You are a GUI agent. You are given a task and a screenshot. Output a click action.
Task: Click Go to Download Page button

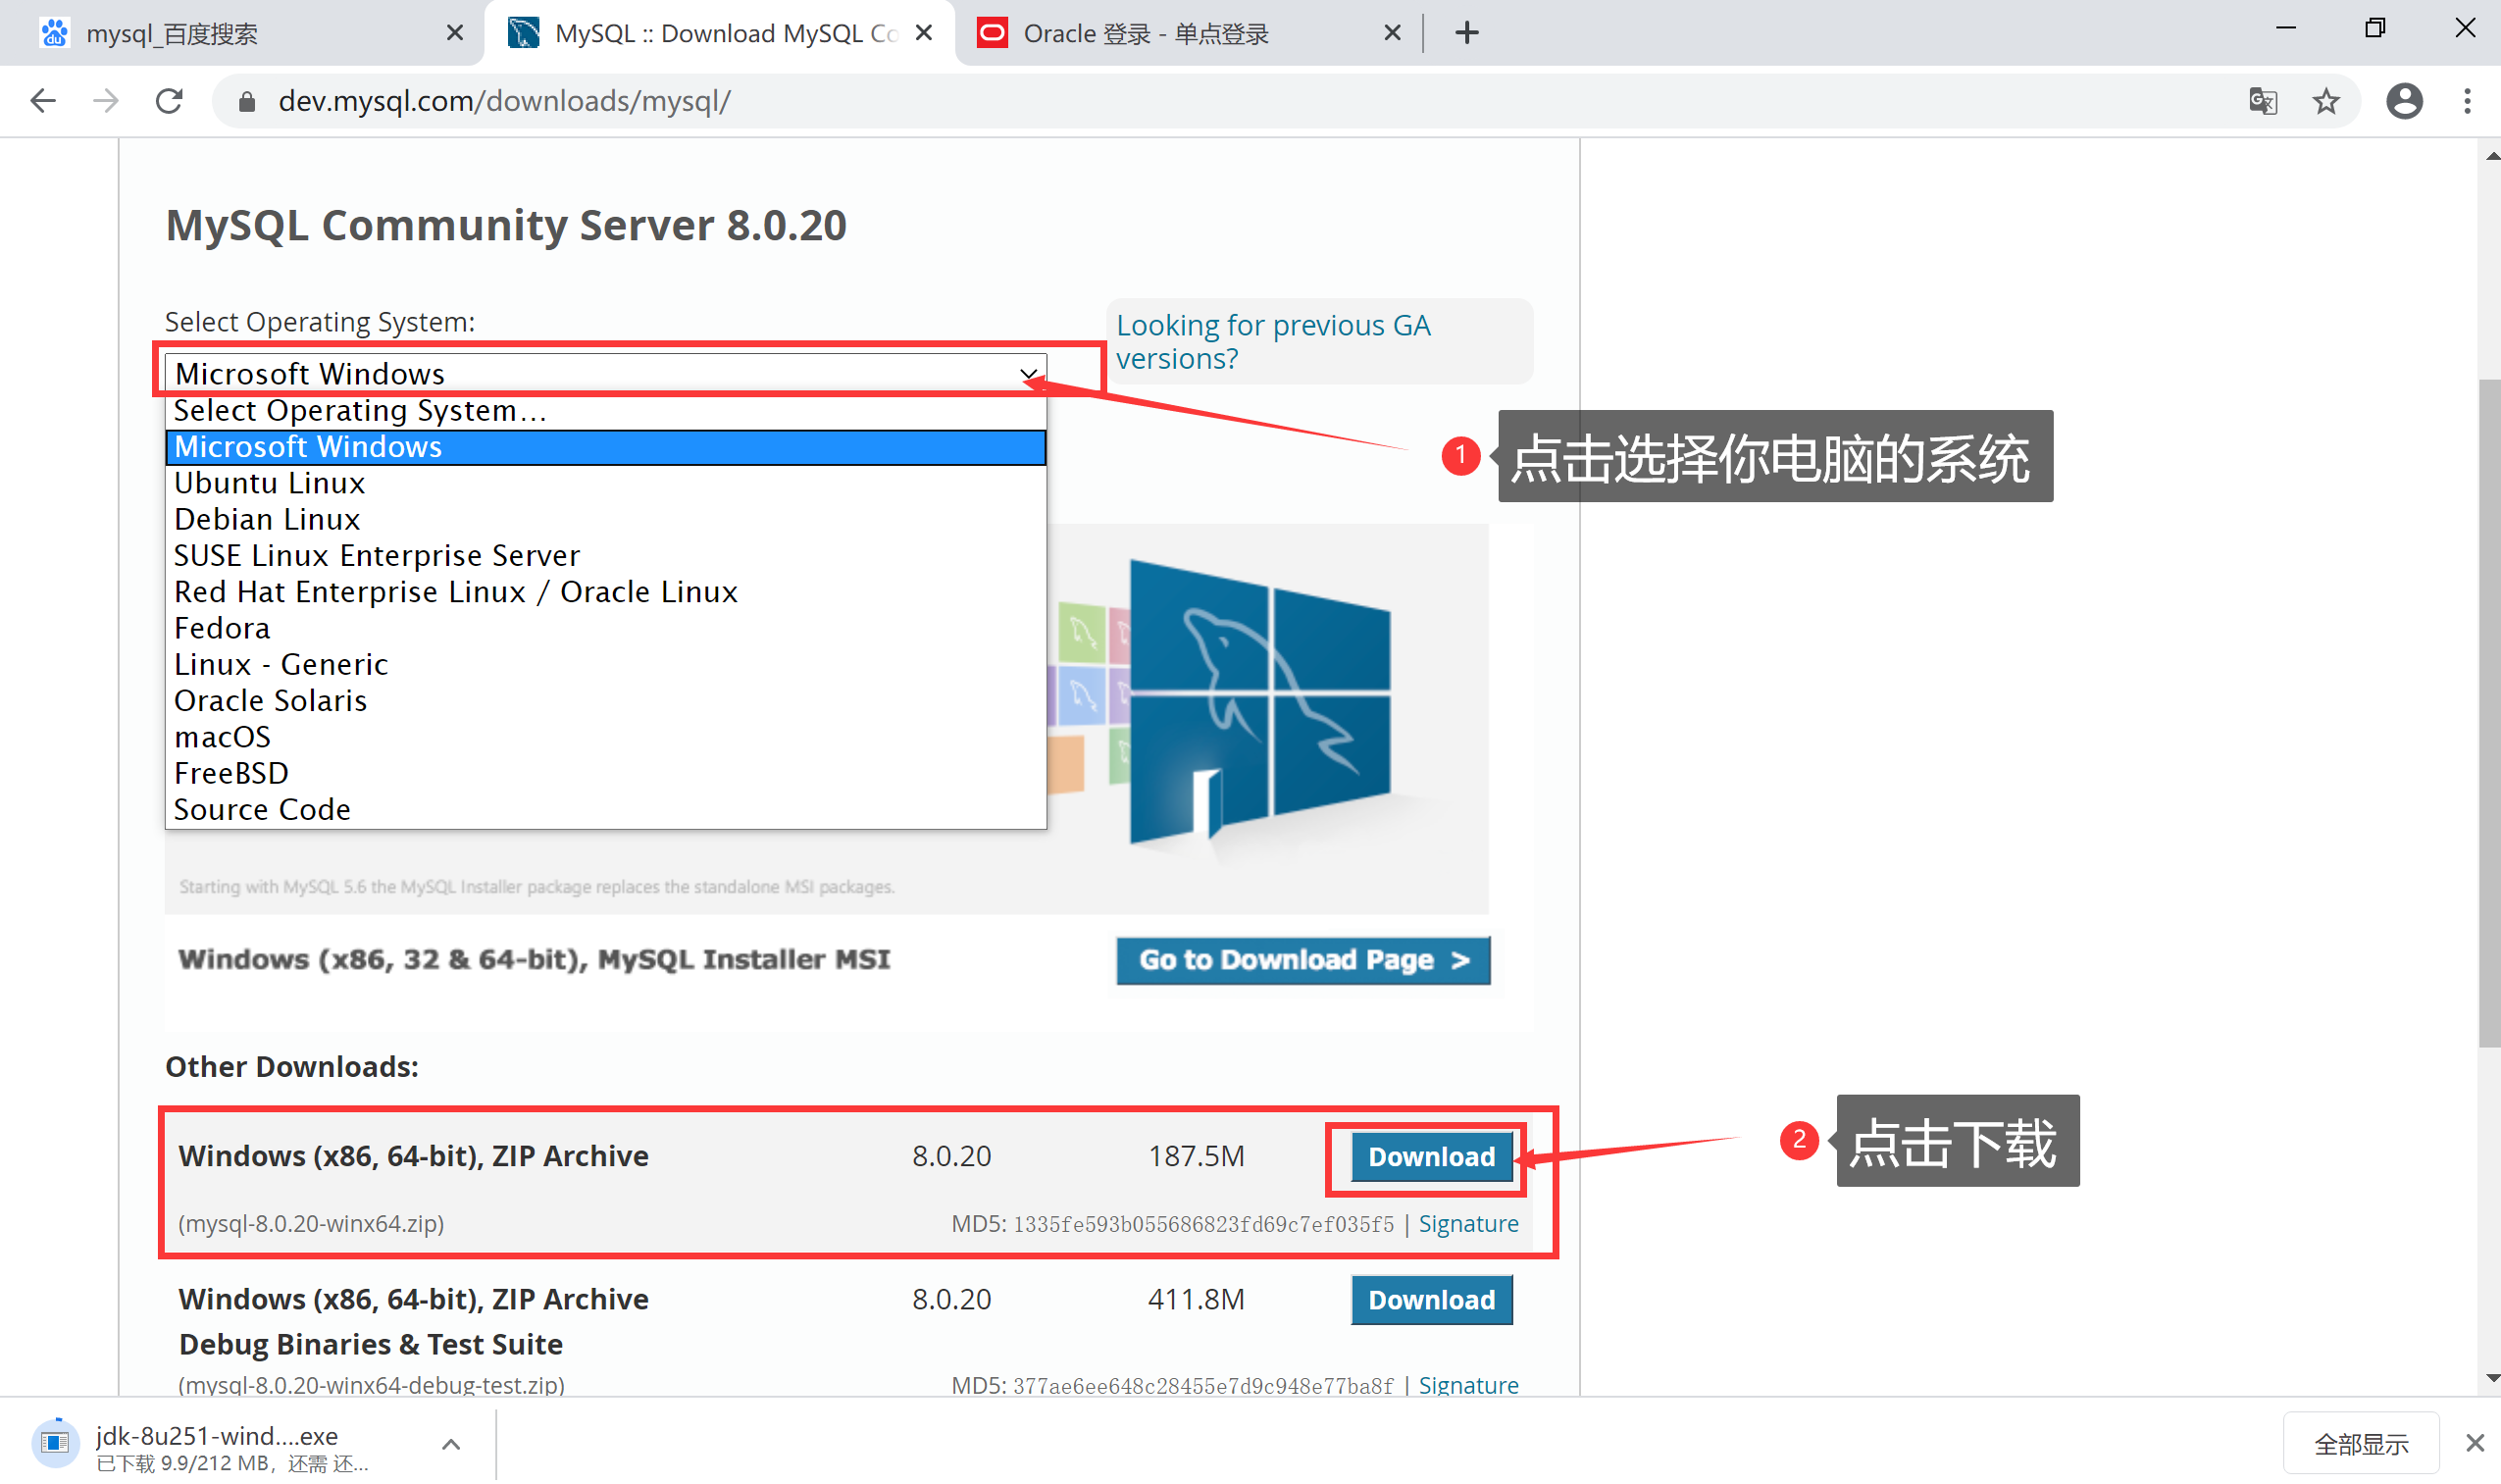1302,960
